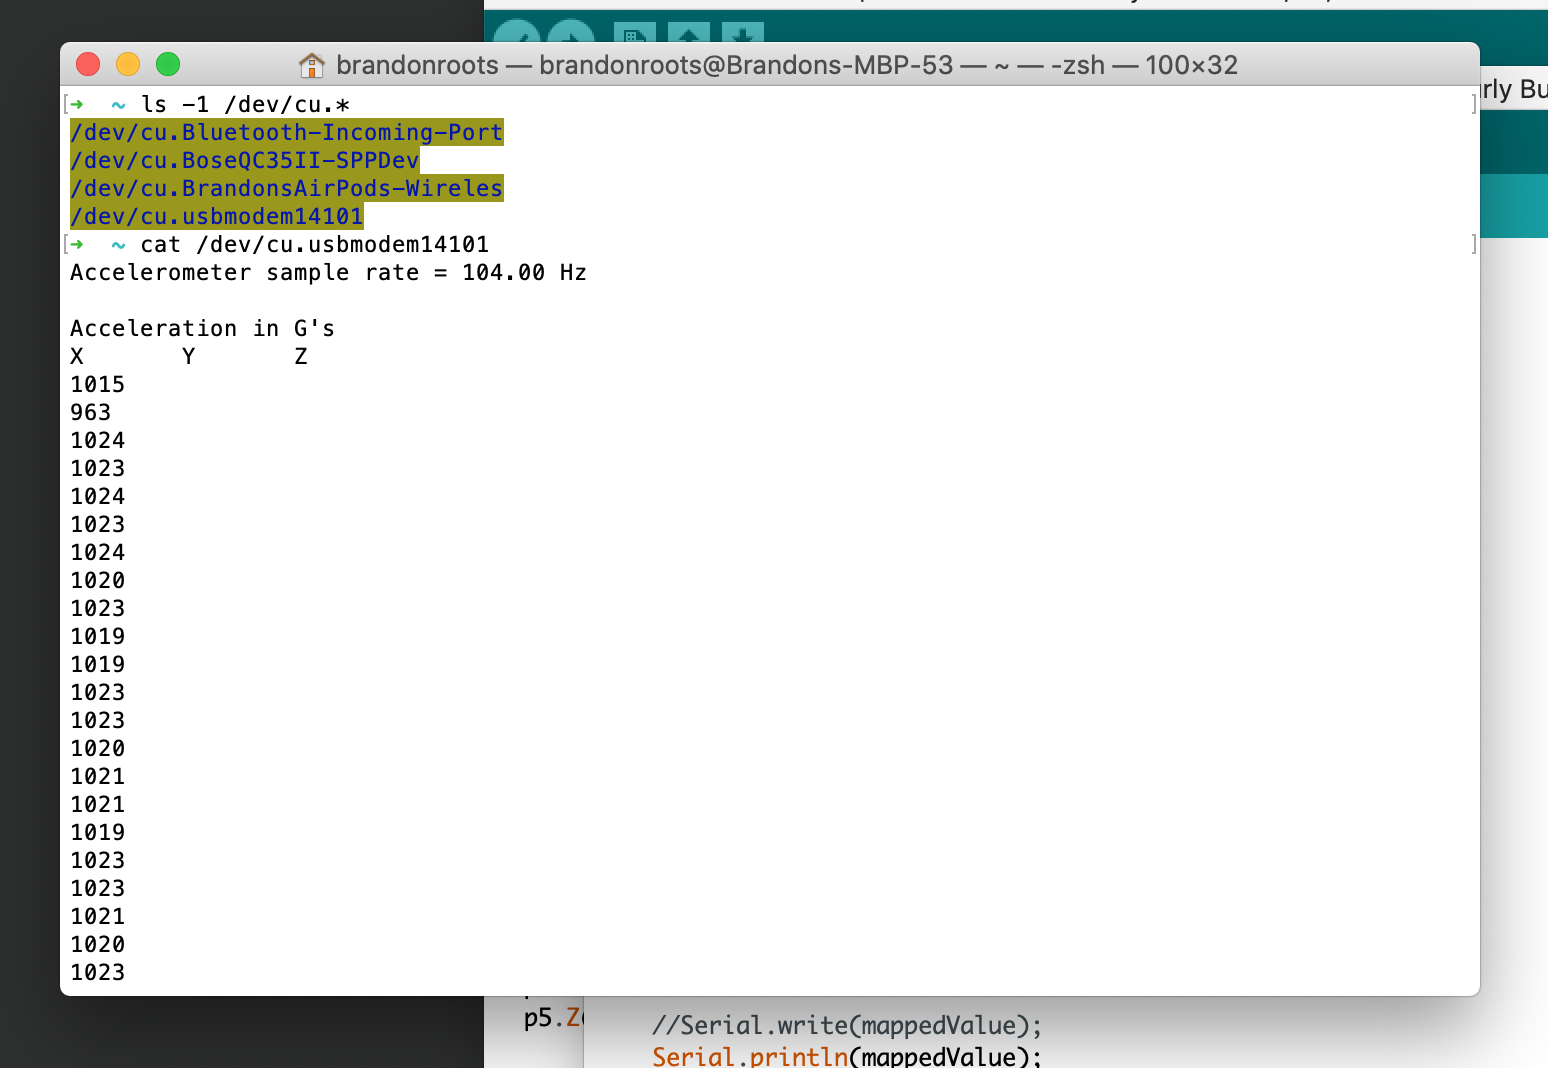Click the Arduino Save sketch down-arrow icon
Image resolution: width=1548 pixels, height=1068 pixels.
[x=742, y=34]
